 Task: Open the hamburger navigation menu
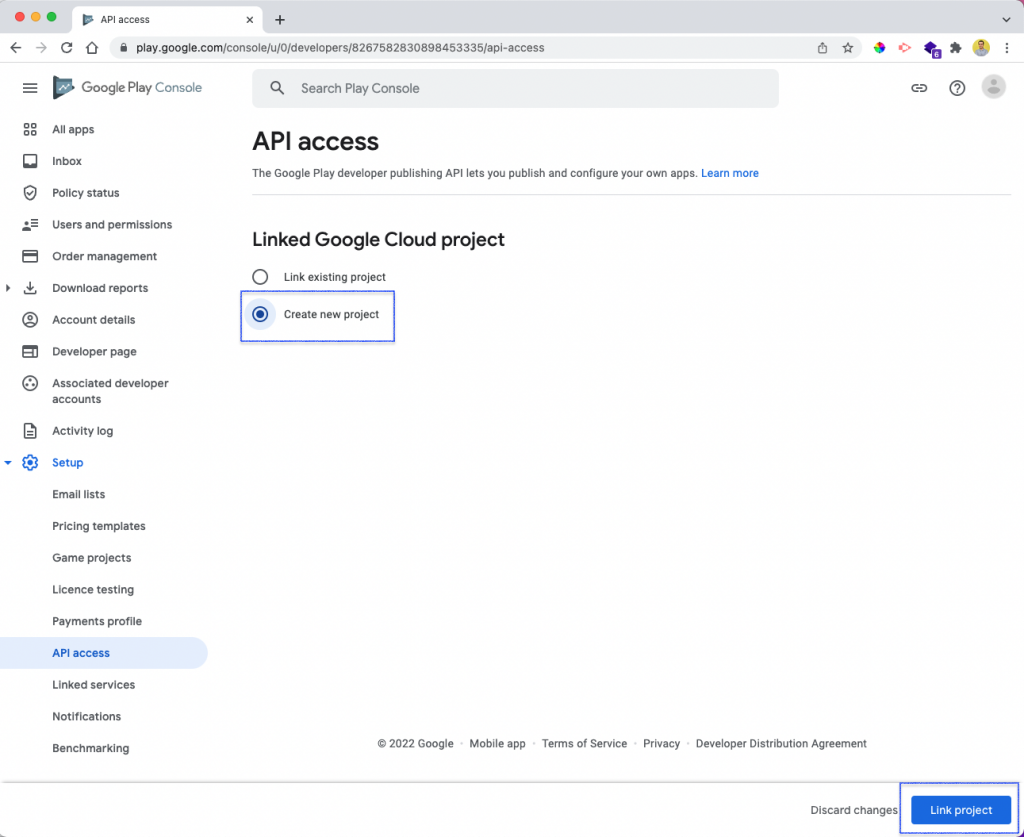(30, 88)
